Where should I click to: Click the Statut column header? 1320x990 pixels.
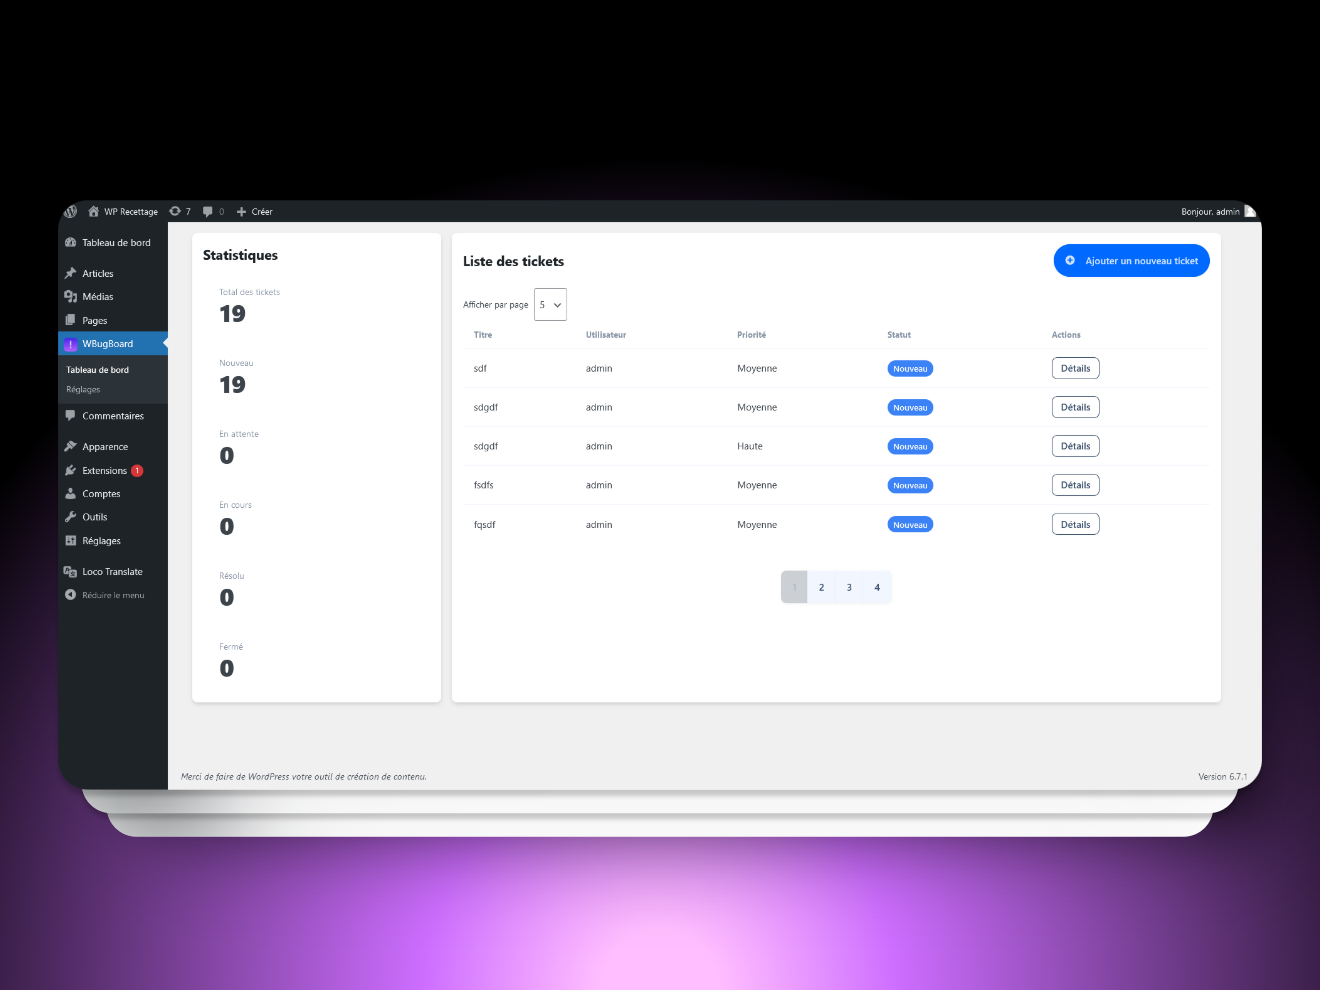pyautogui.click(x=899, y=335)
